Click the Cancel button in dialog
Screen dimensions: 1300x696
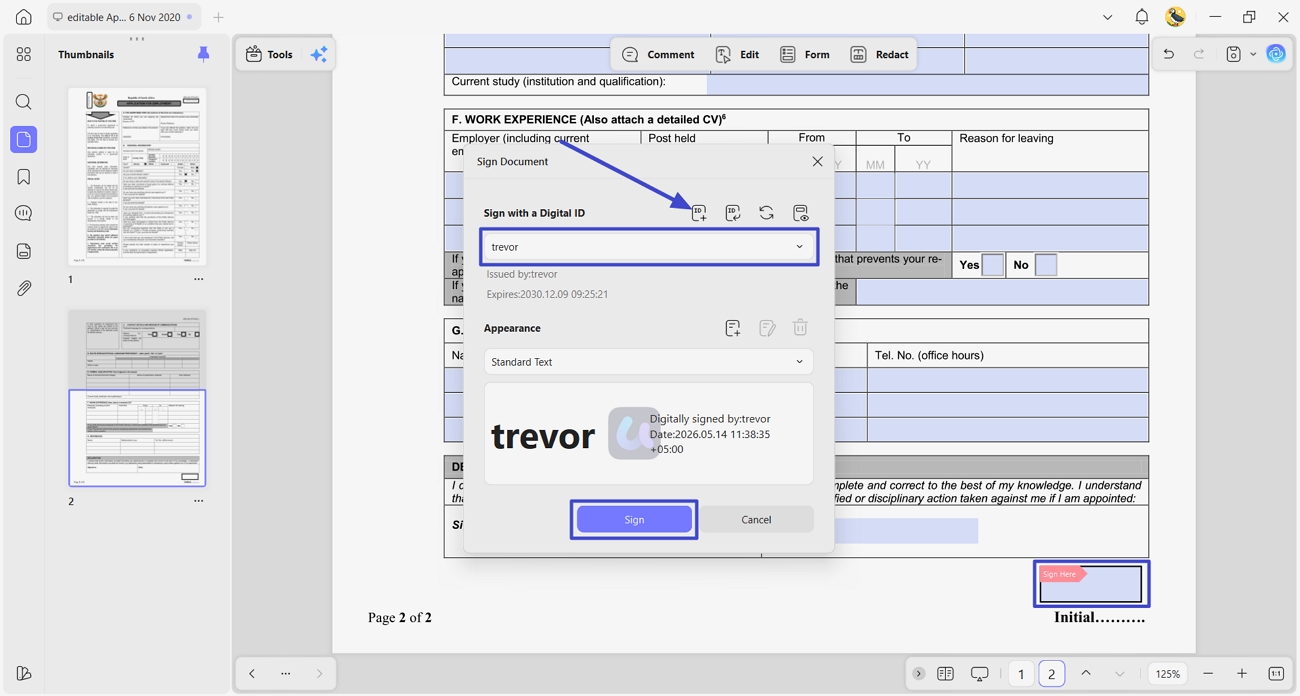pyautogui.click(x=756, y=520)
